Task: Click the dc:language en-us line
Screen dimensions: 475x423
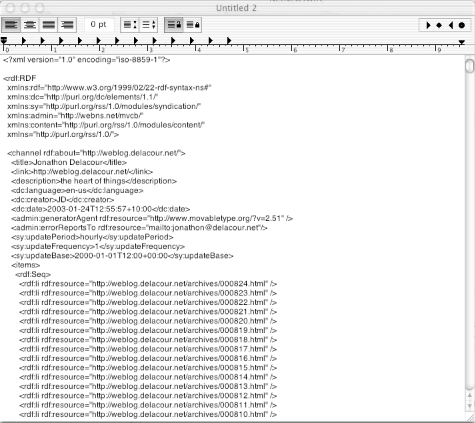Action: coord(77,190)
